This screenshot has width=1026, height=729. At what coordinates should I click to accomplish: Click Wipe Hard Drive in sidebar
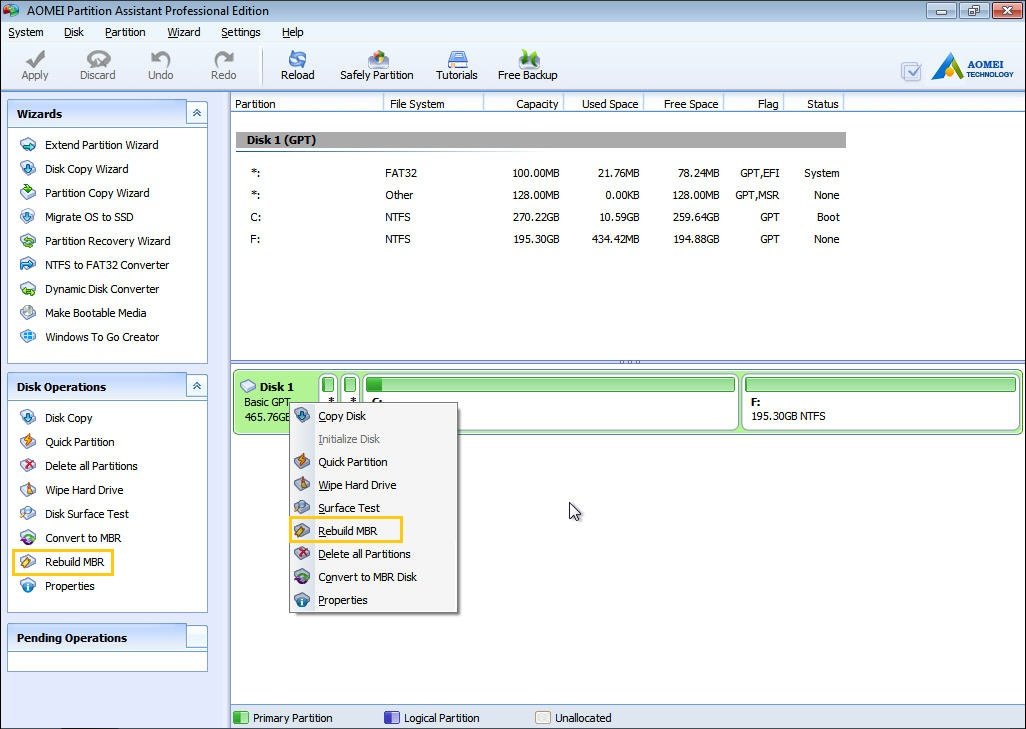click(71, 489)
